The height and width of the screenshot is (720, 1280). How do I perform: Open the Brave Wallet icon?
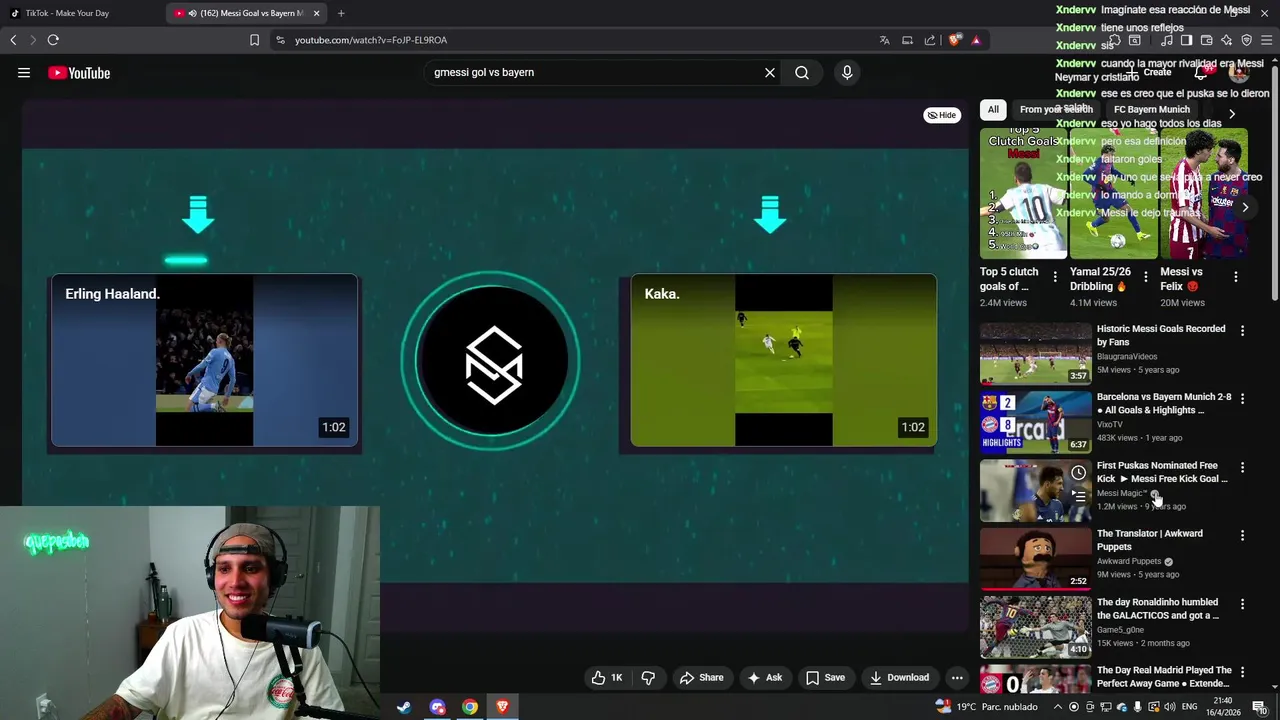click(1206, 40)
